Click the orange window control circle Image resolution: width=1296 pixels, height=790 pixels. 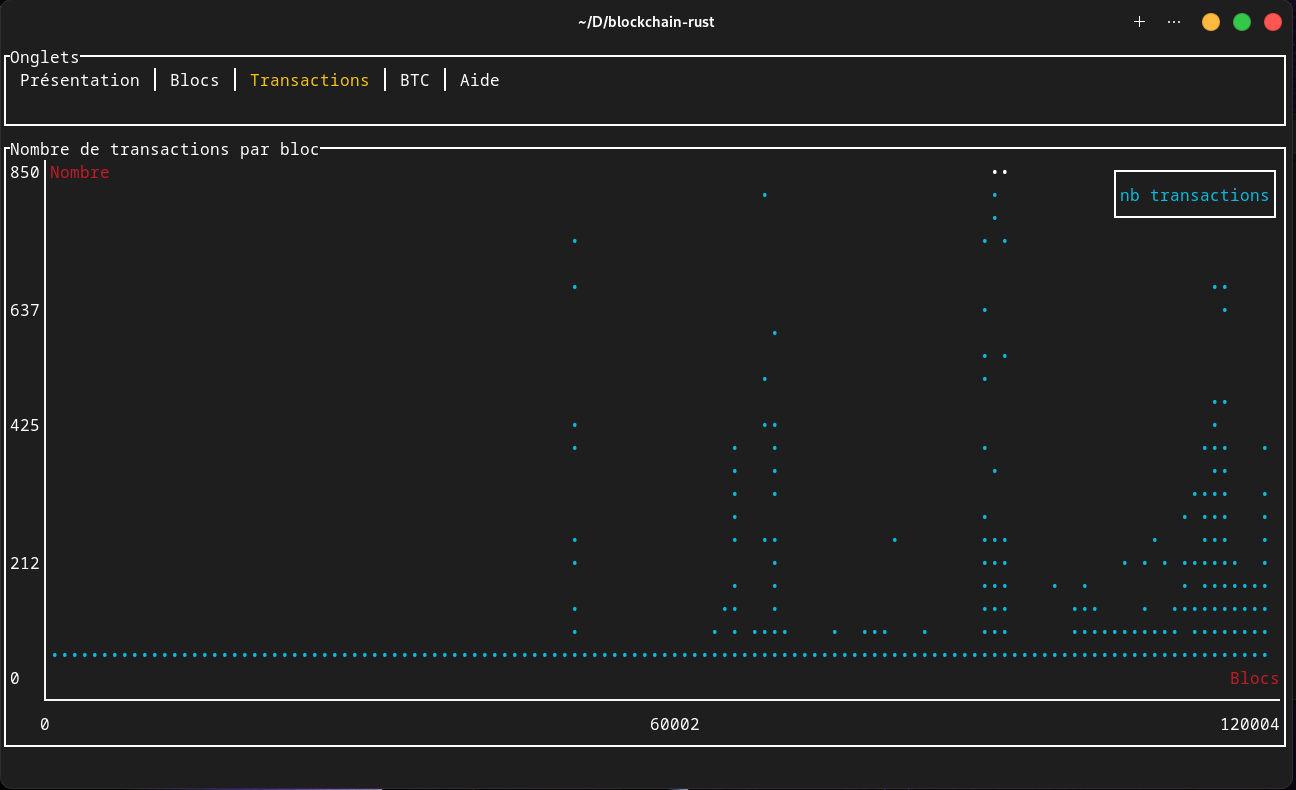click(1210, 20)
